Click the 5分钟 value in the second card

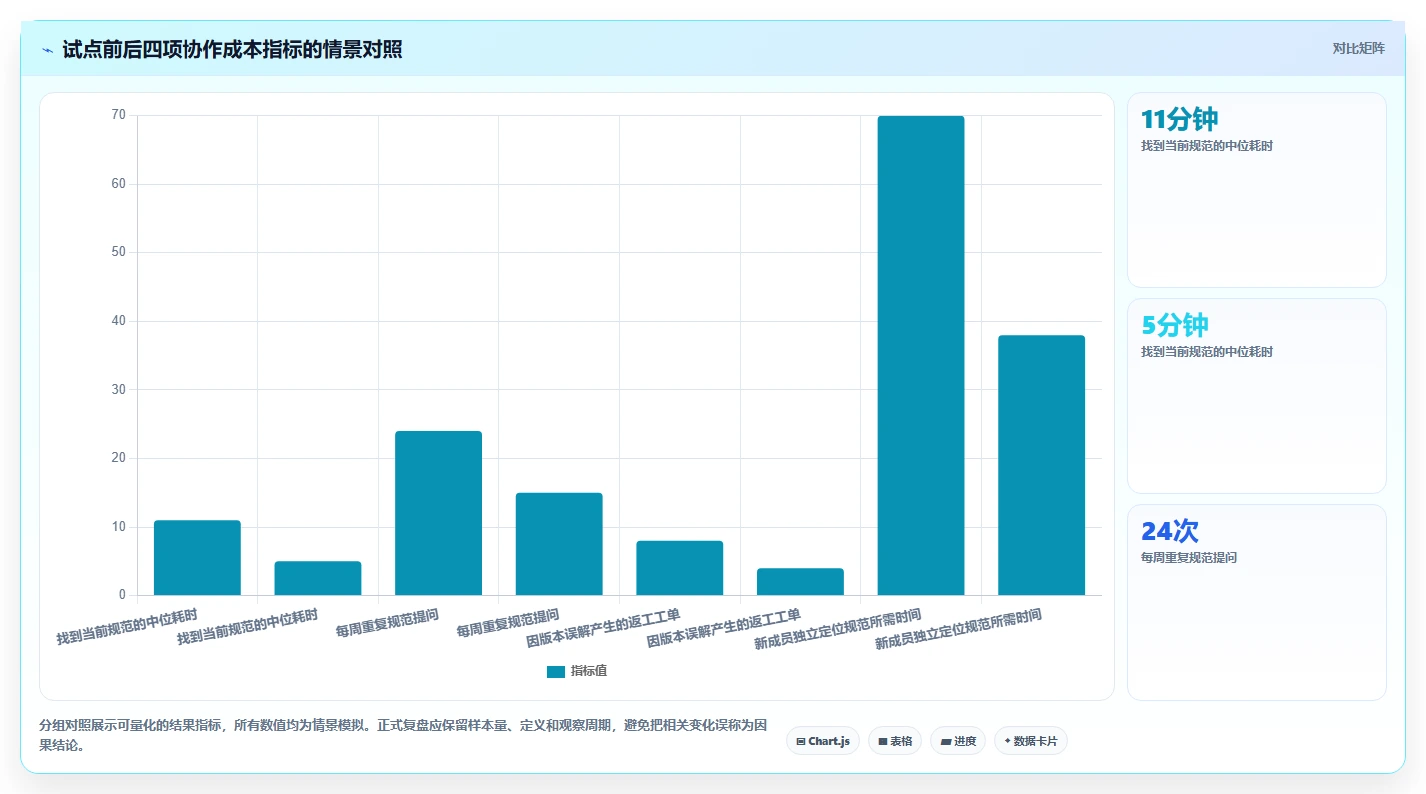point(1175,325)
